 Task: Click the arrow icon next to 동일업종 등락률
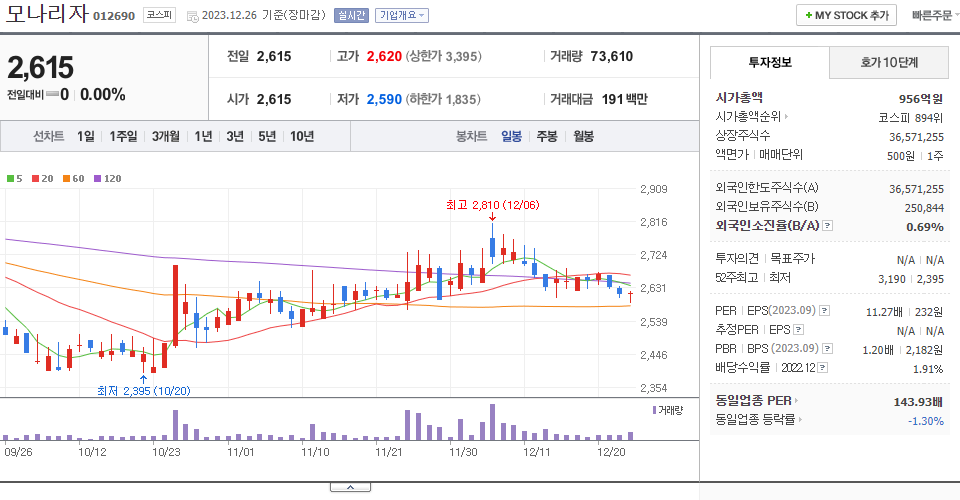[x=800, y=420]
